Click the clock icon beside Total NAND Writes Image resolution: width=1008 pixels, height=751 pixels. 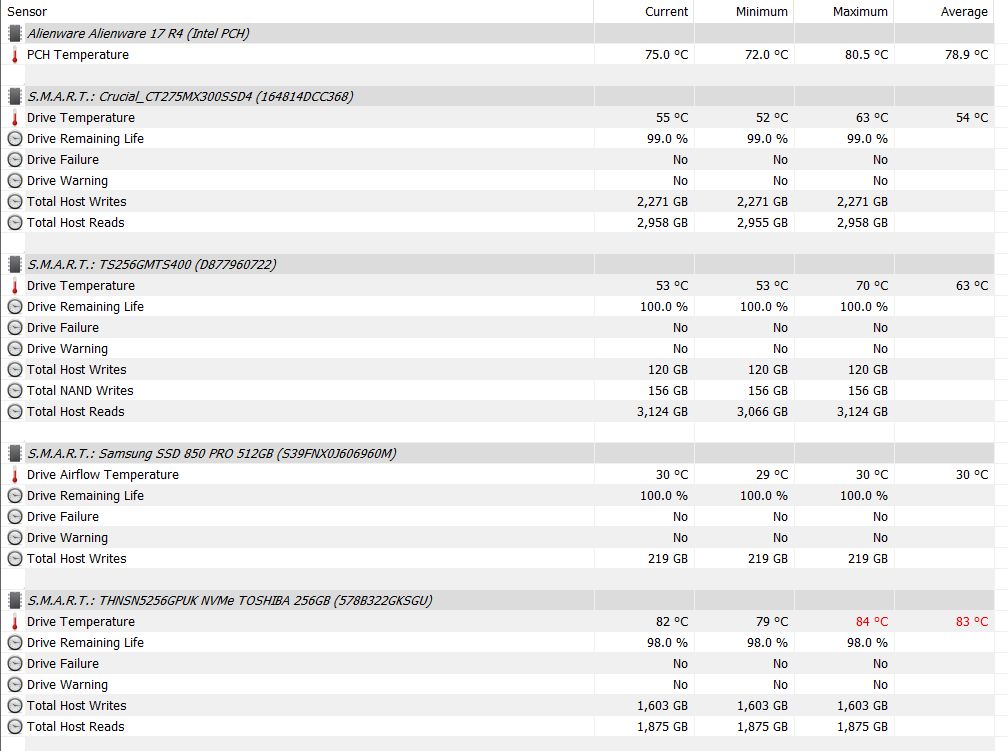15,391
